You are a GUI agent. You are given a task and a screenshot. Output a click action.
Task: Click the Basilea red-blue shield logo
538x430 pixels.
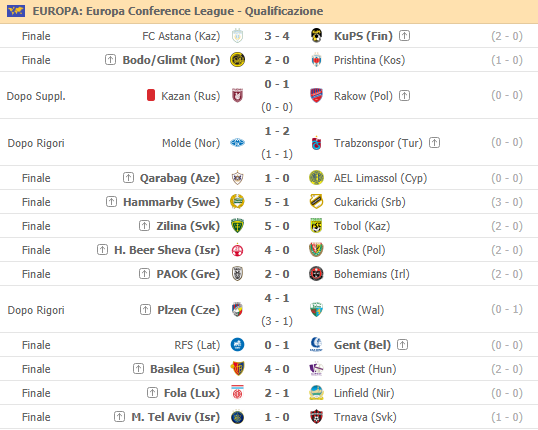point(237,369)
